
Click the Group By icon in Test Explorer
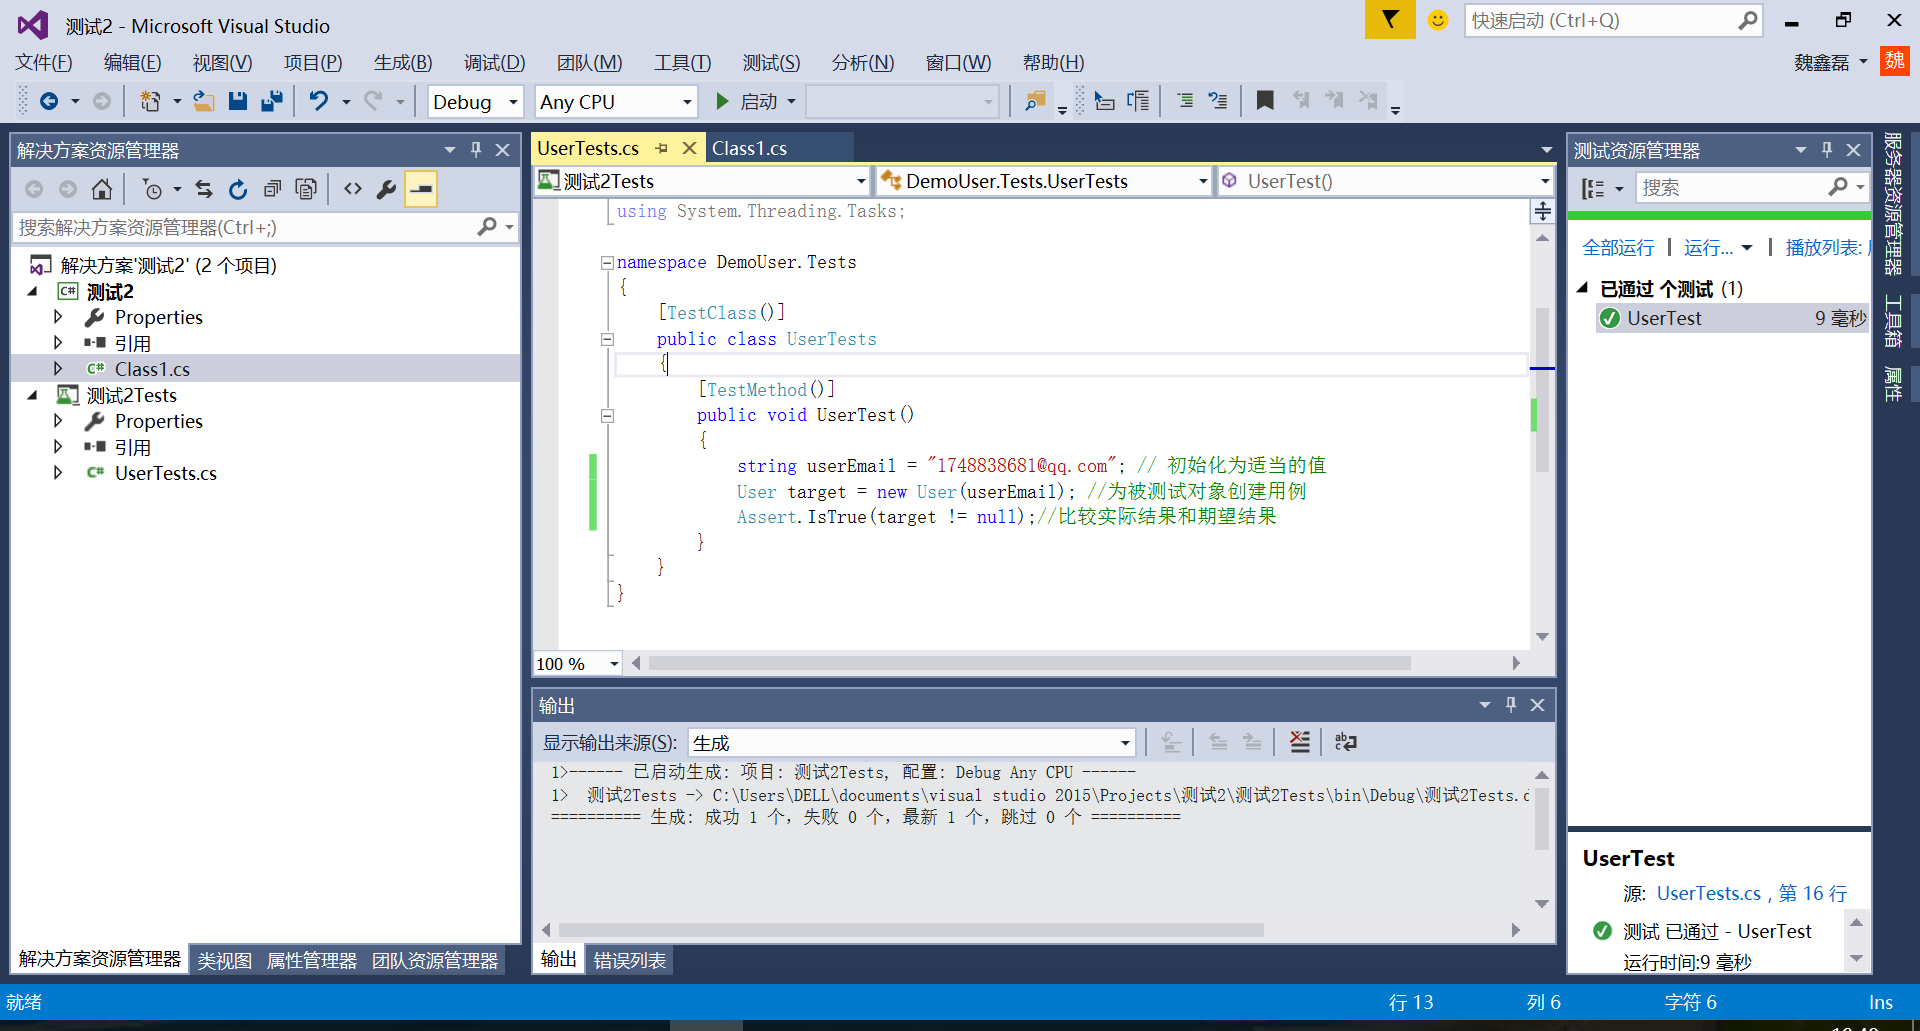click(x=1594, y=188)
